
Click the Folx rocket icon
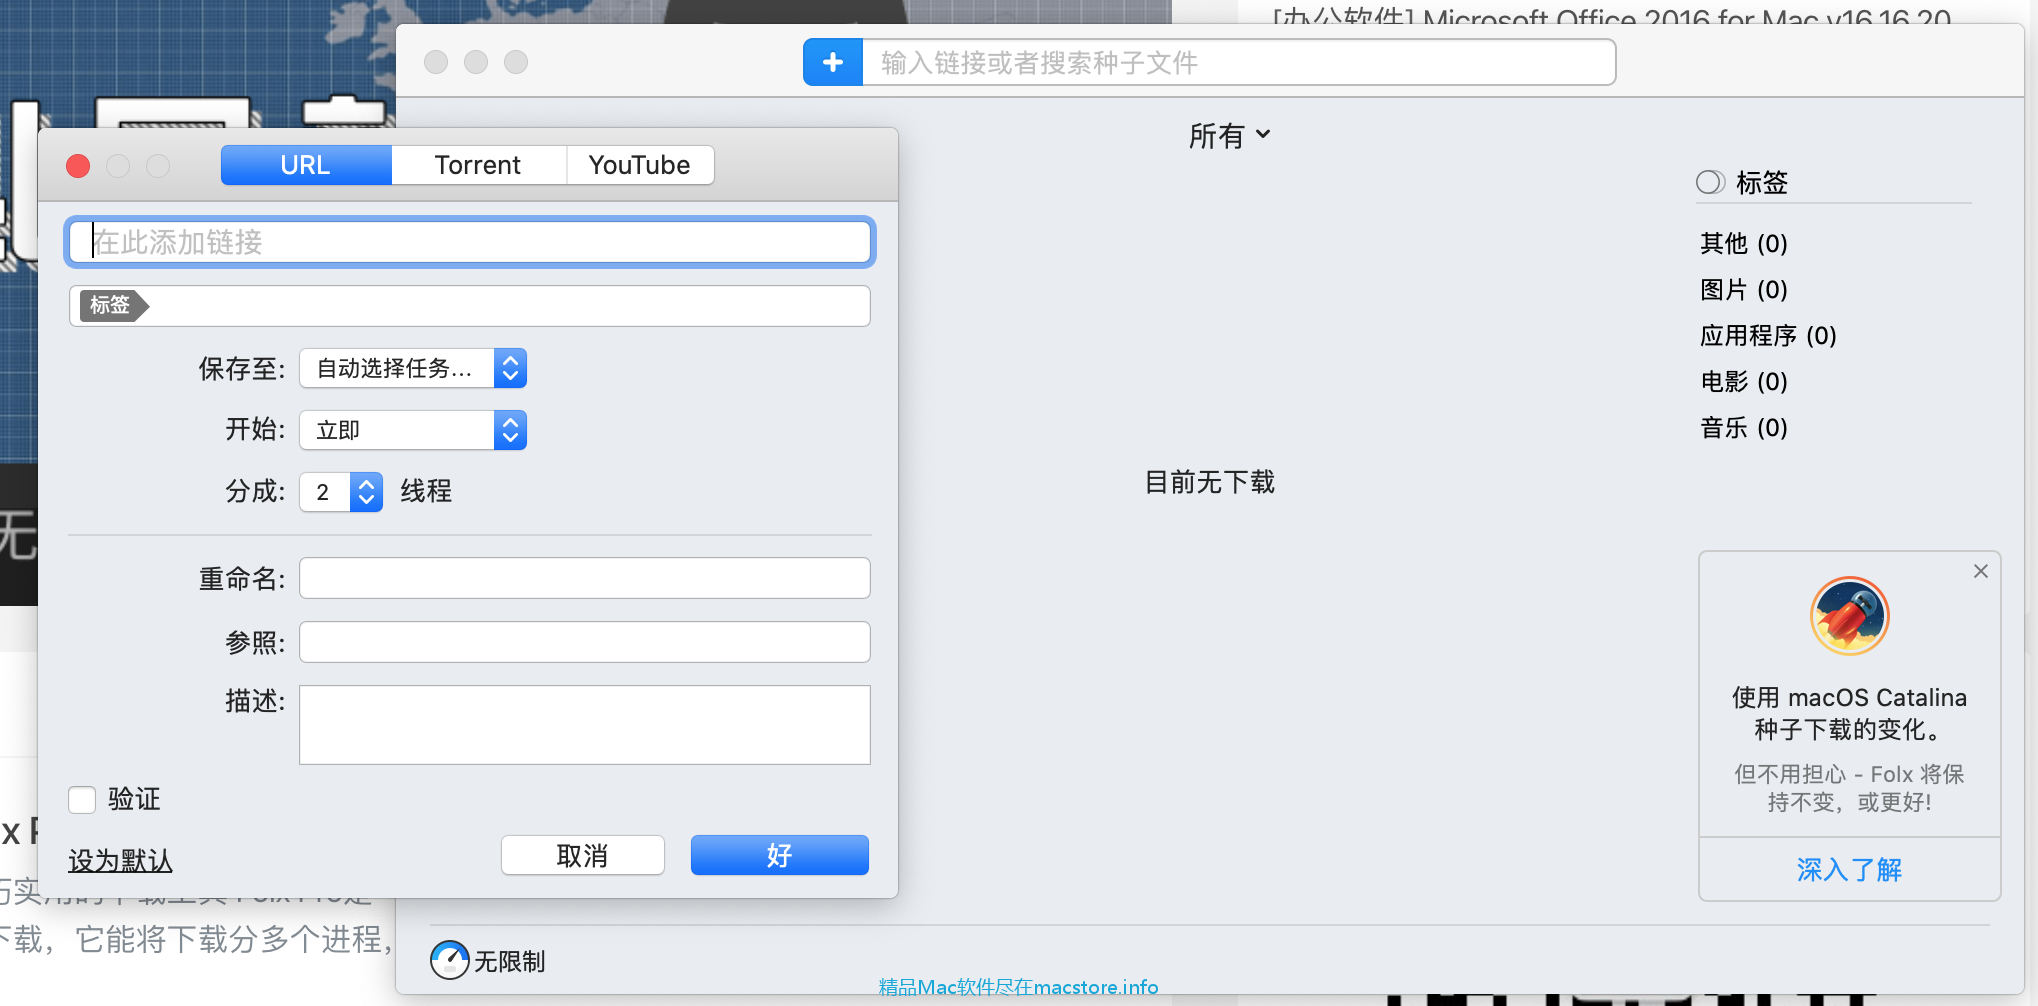point(1849,616)
